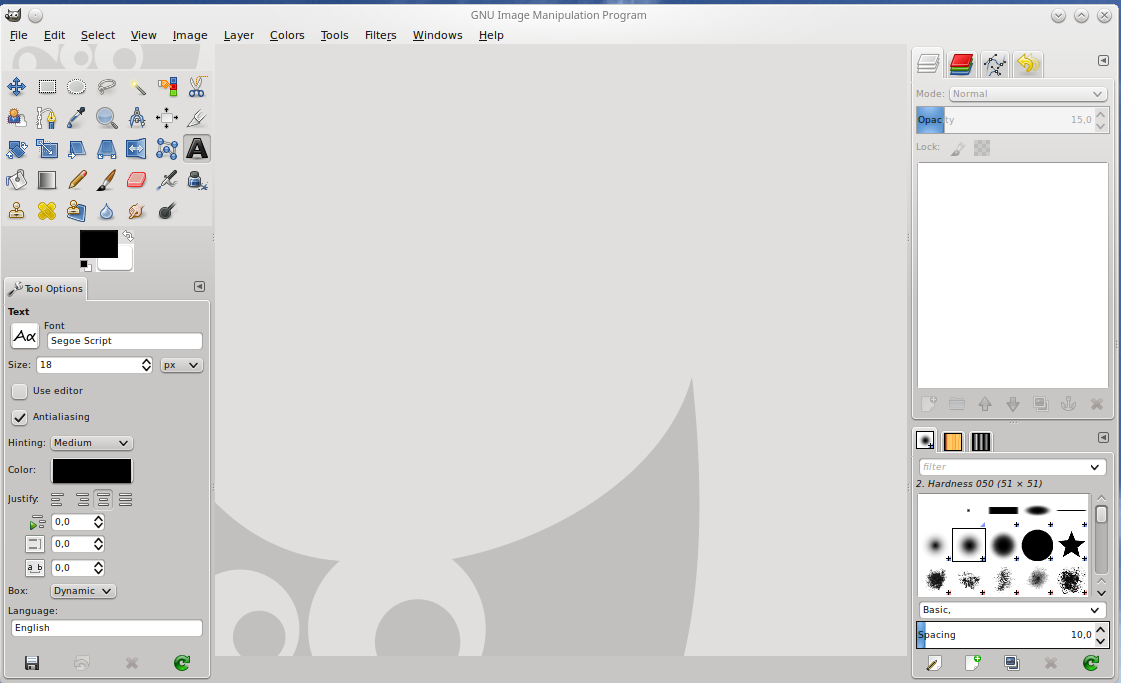
Task: Open the px size unit dropdown
Action: click(x=182, y=365)
